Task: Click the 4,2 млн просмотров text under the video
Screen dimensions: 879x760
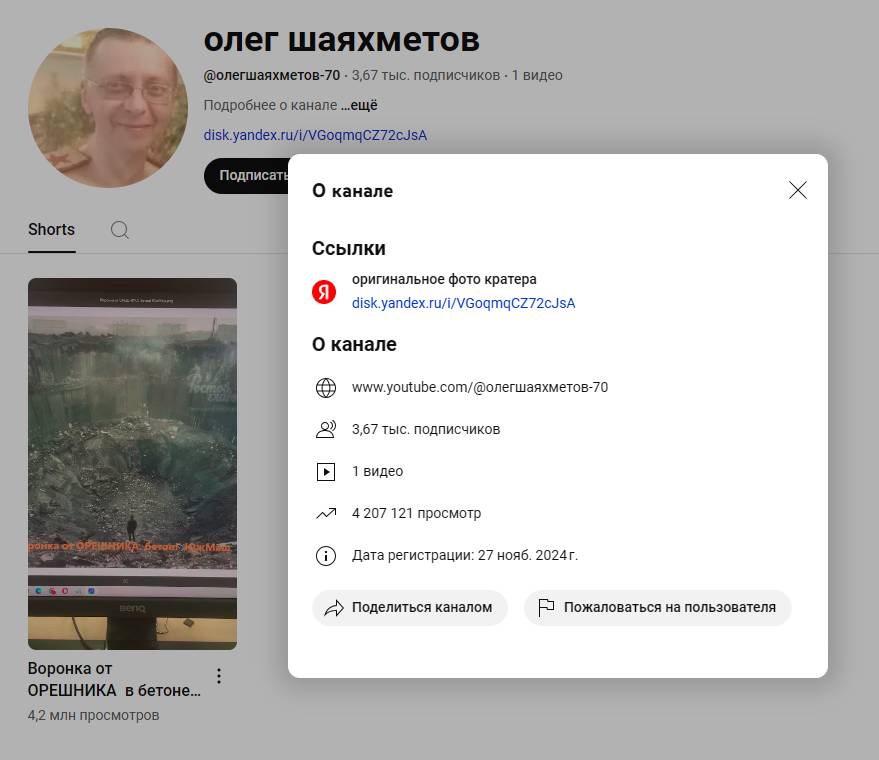Action: click(94, 716)
